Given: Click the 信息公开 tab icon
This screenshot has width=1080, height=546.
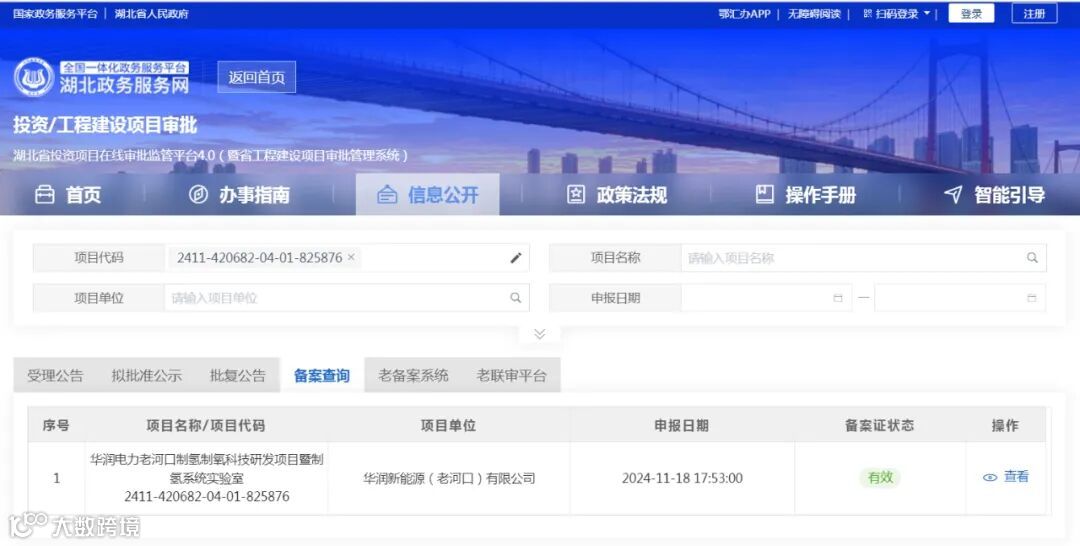Looking at the screenshot, I should tap(387, 195).
